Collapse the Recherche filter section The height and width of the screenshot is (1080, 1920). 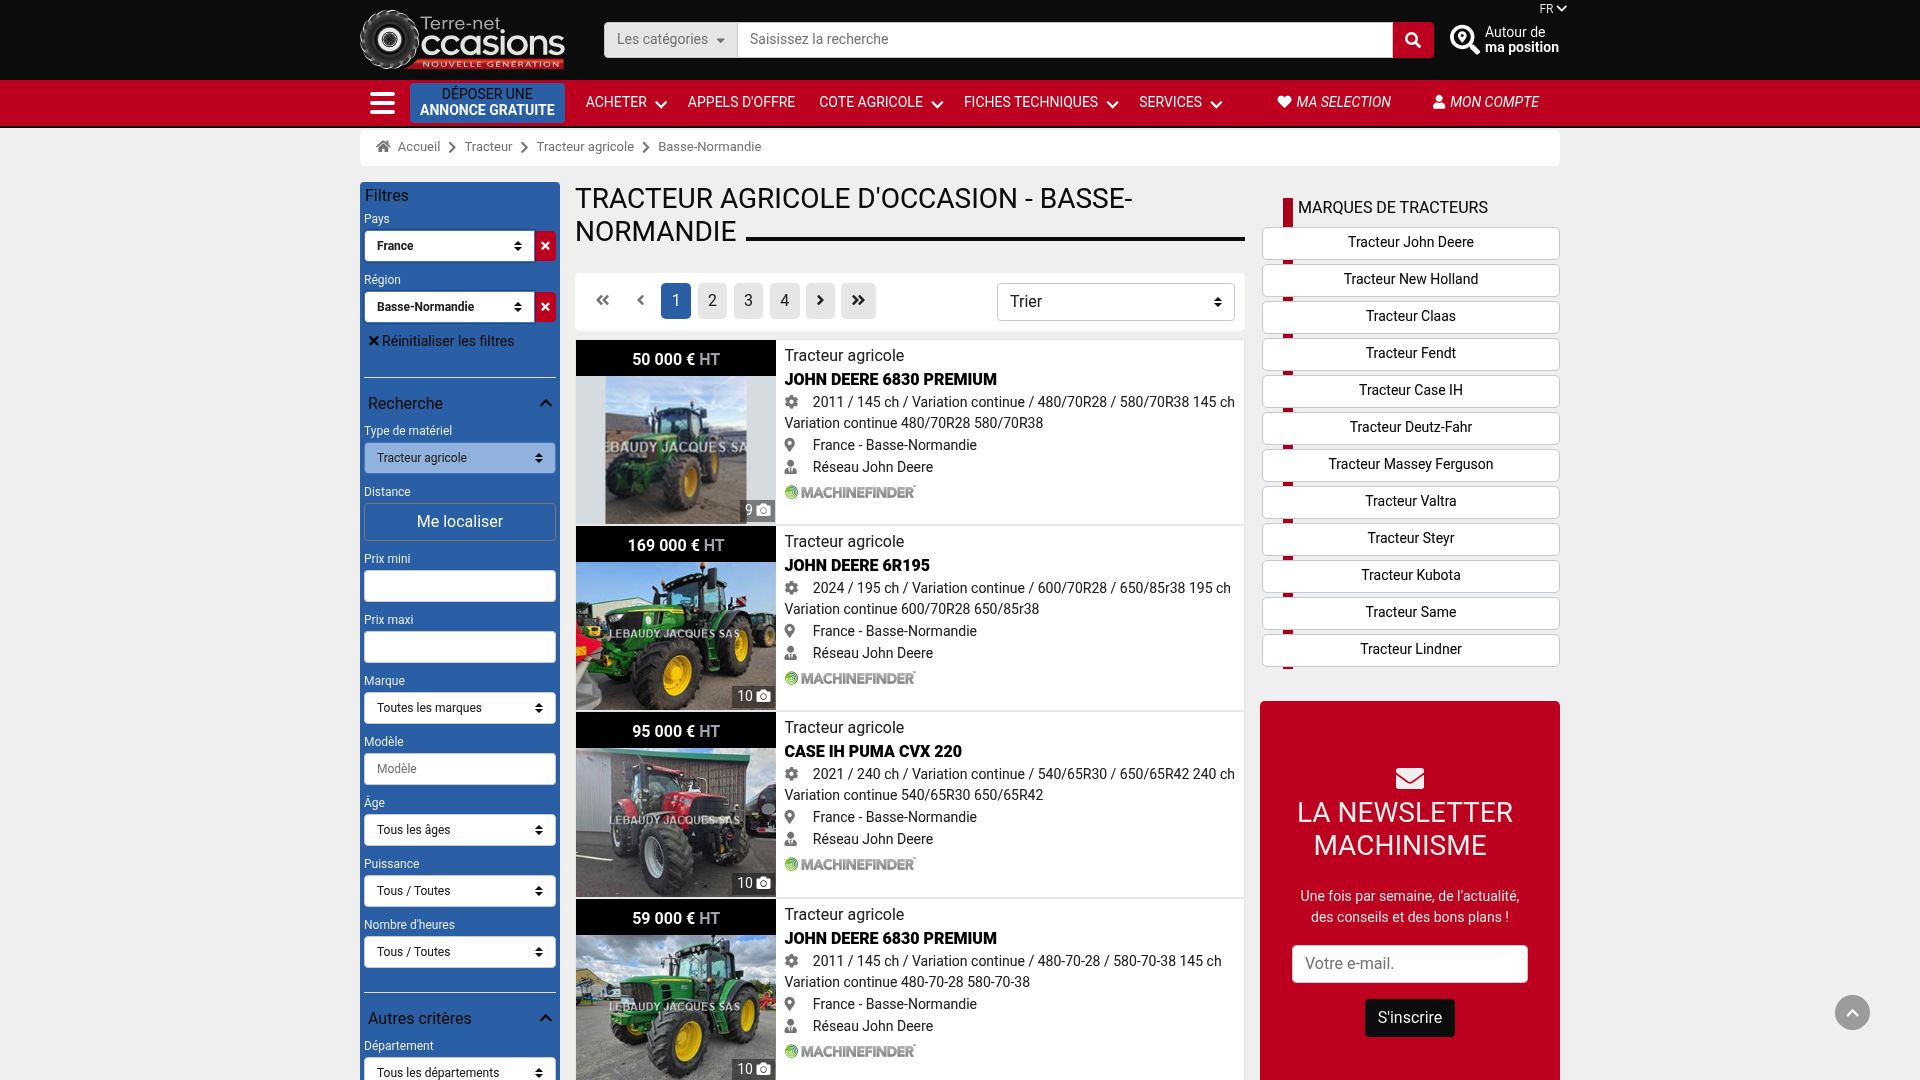(x=545, y=404)
